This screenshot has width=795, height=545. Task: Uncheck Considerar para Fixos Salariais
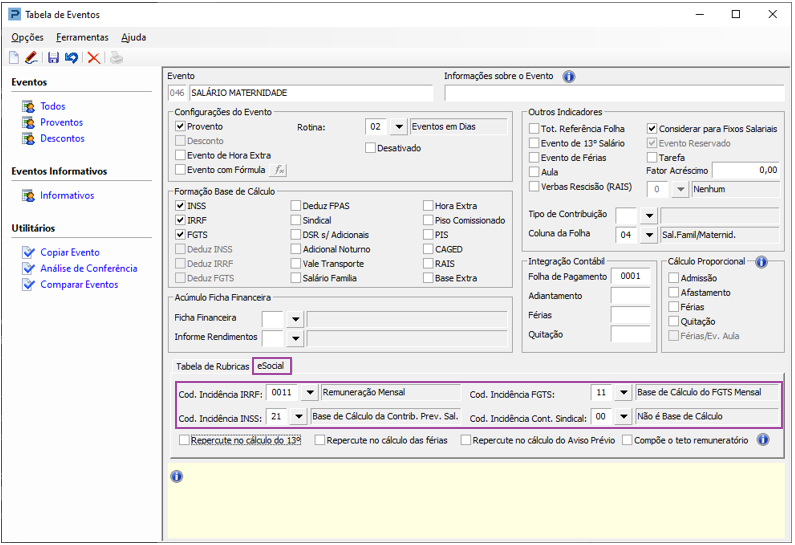click(x=652, y=129)
